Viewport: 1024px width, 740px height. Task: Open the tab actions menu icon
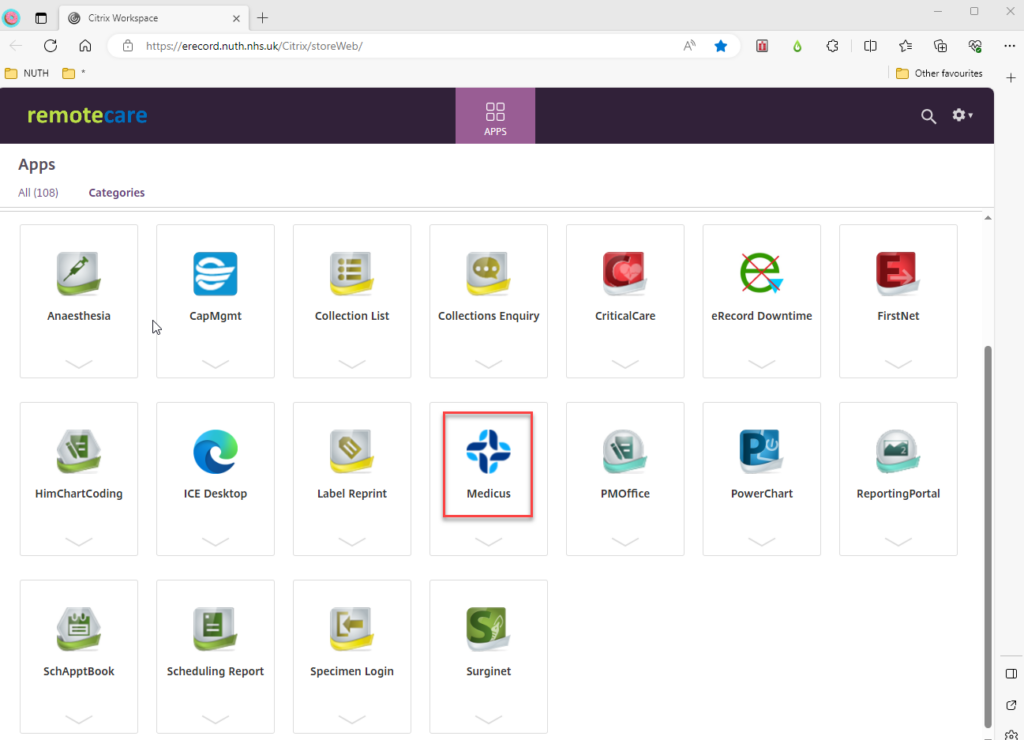pyautogui.click(x=41, y=18)
